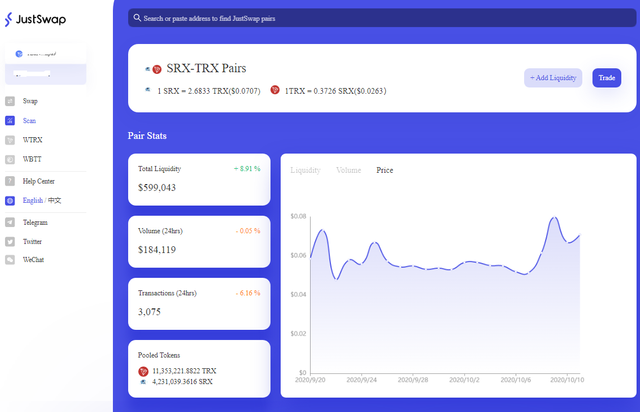
Task: Switch chart to Volume tab
Action: pos(349,170)
